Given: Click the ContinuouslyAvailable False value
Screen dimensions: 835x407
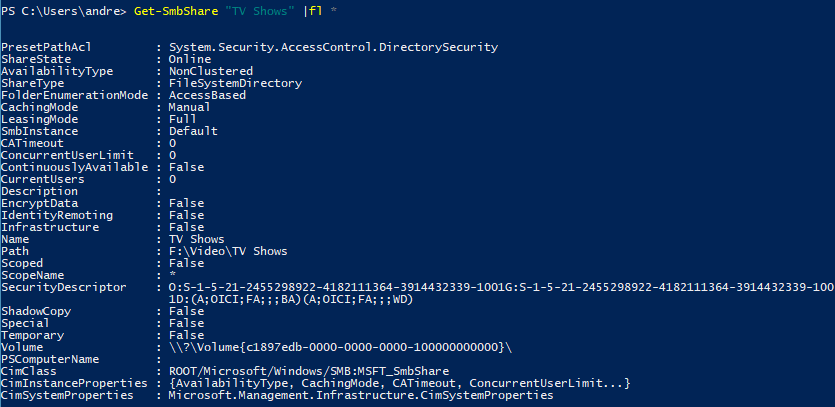Looking at the screenshot, I should (x=186, y=167).
